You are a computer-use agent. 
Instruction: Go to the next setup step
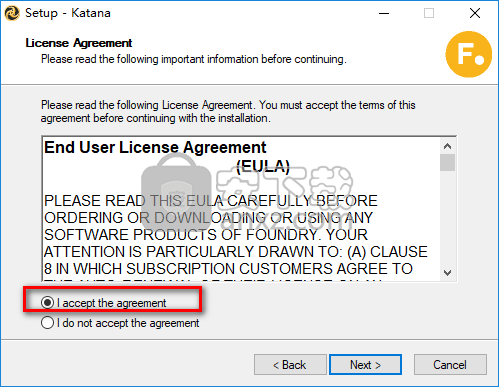pyautogui.click(x=365, y=365)
